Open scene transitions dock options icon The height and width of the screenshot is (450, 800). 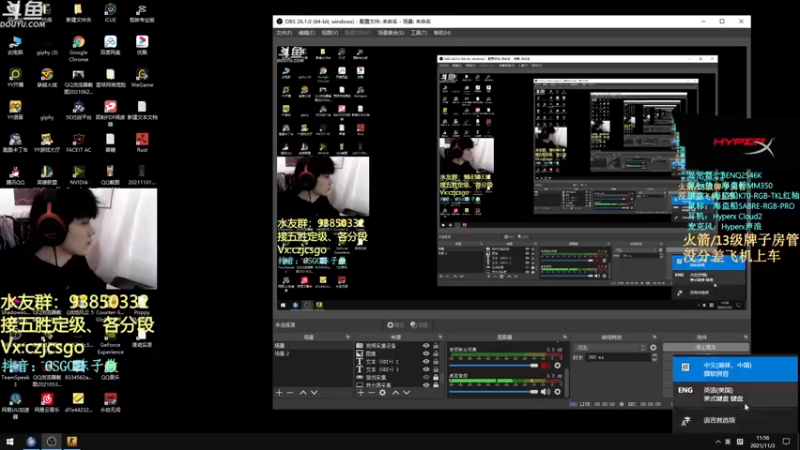(654, 337)
